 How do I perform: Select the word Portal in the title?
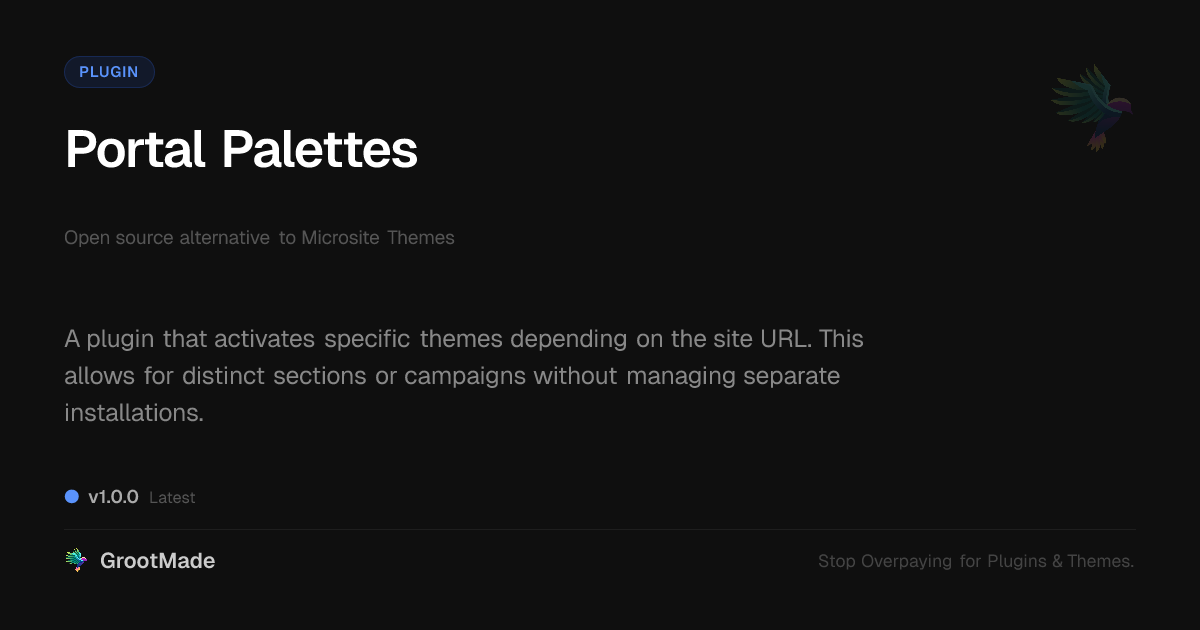[x=134, y=150]
